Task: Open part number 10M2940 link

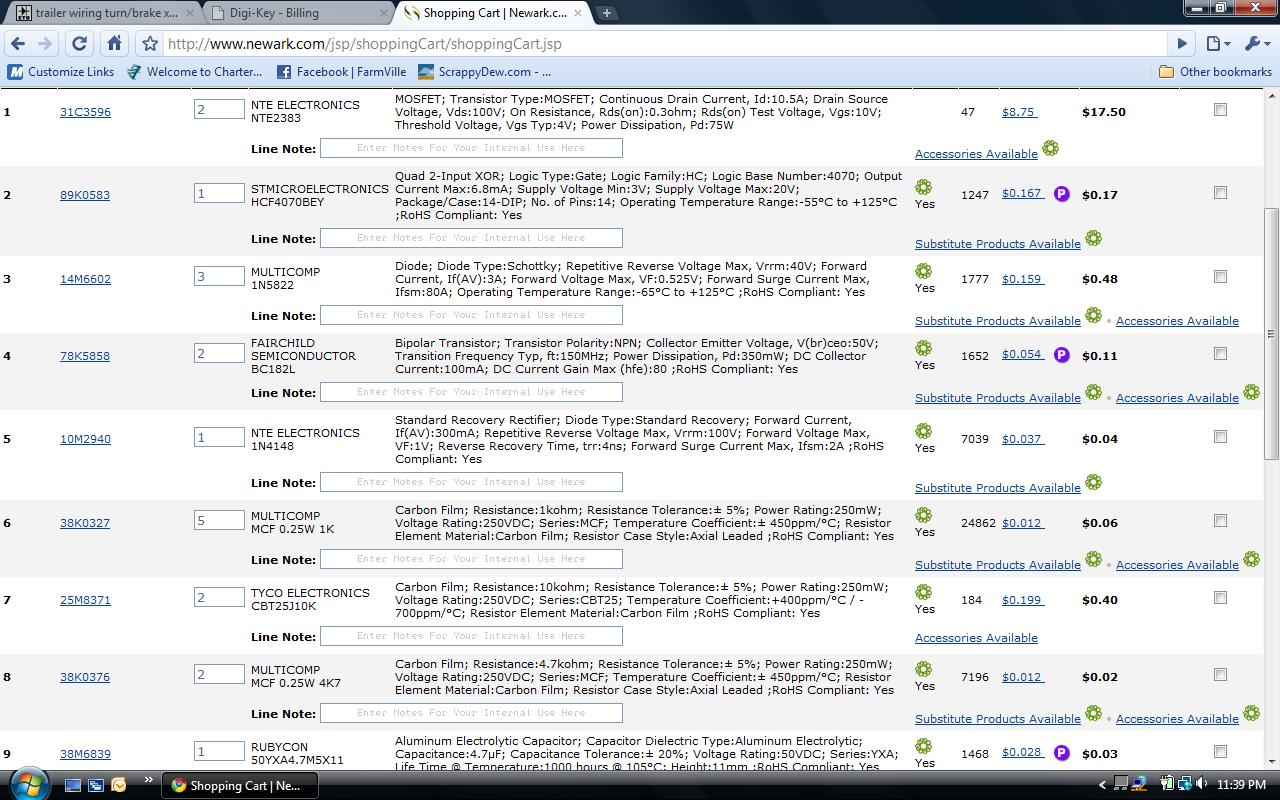Action: point(85,439)
